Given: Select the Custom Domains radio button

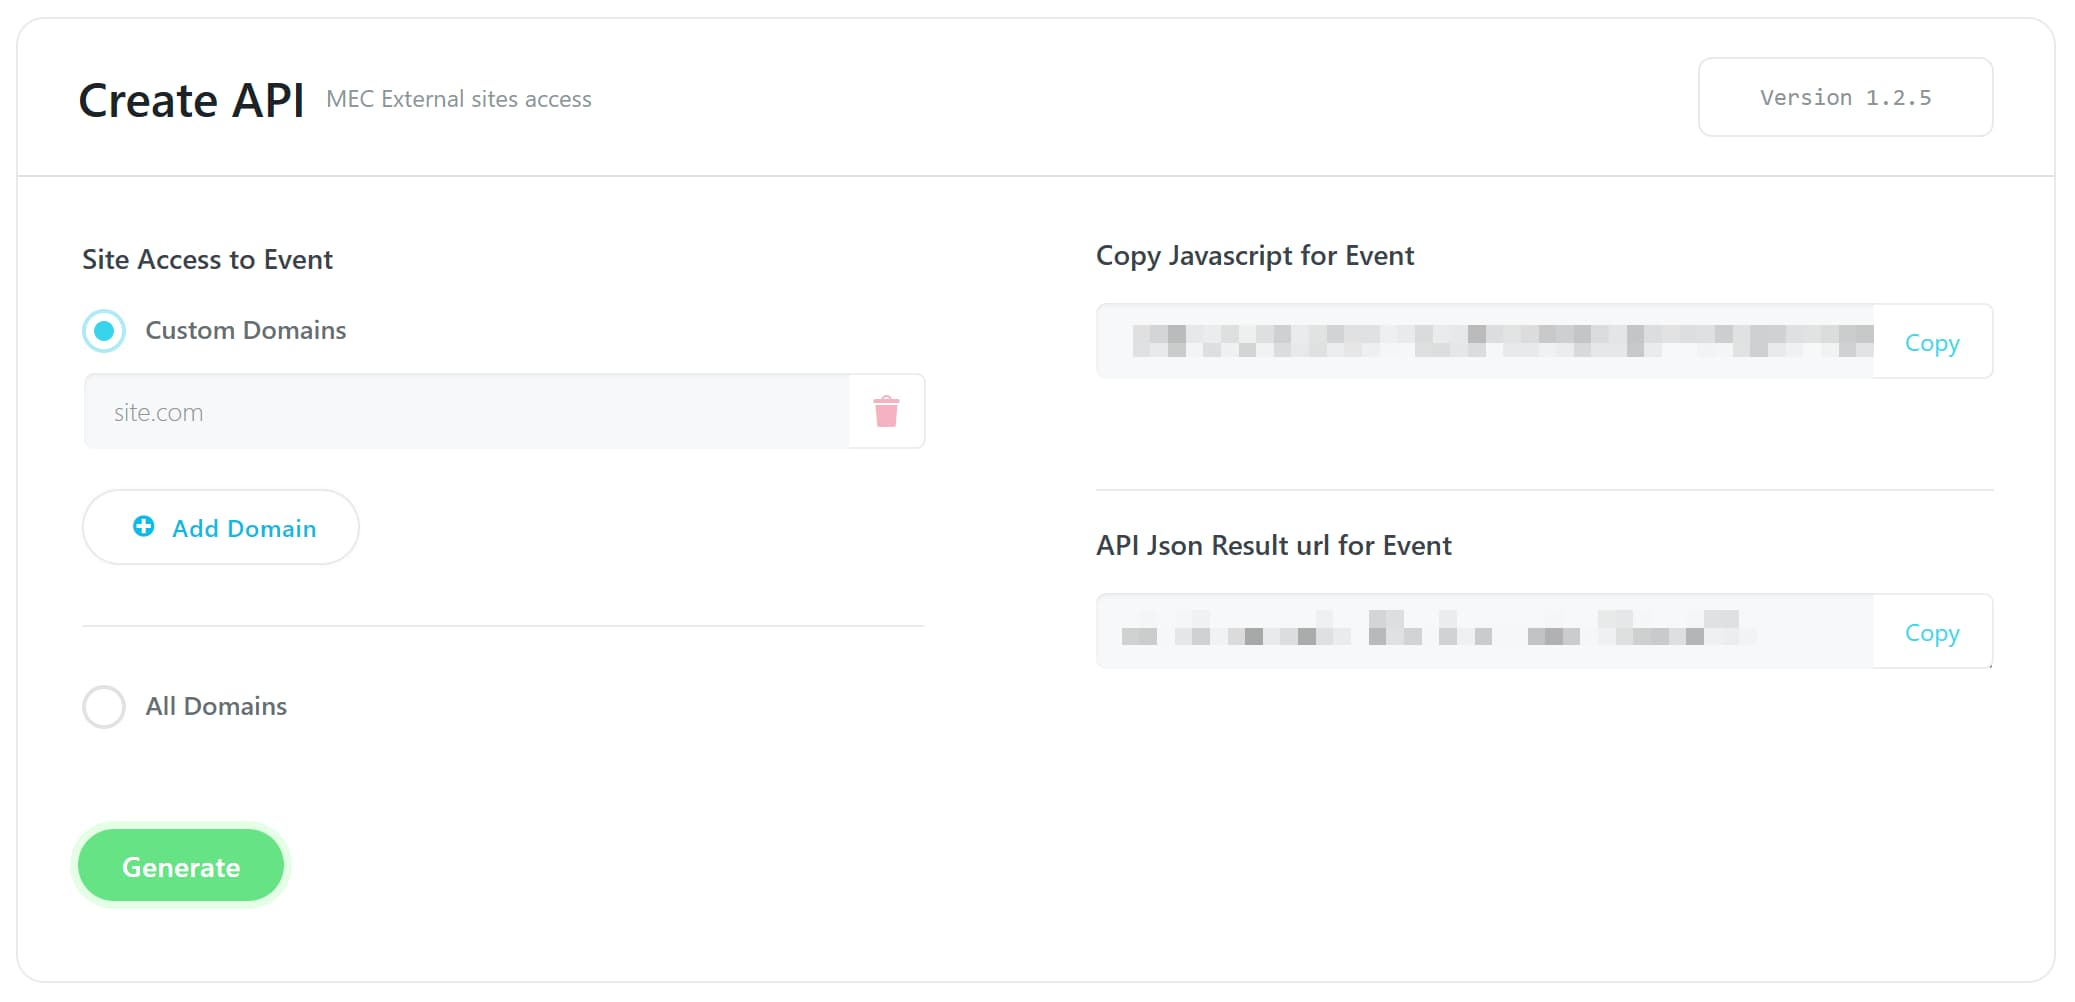Looking at the screenshot, I should (104, 331).
